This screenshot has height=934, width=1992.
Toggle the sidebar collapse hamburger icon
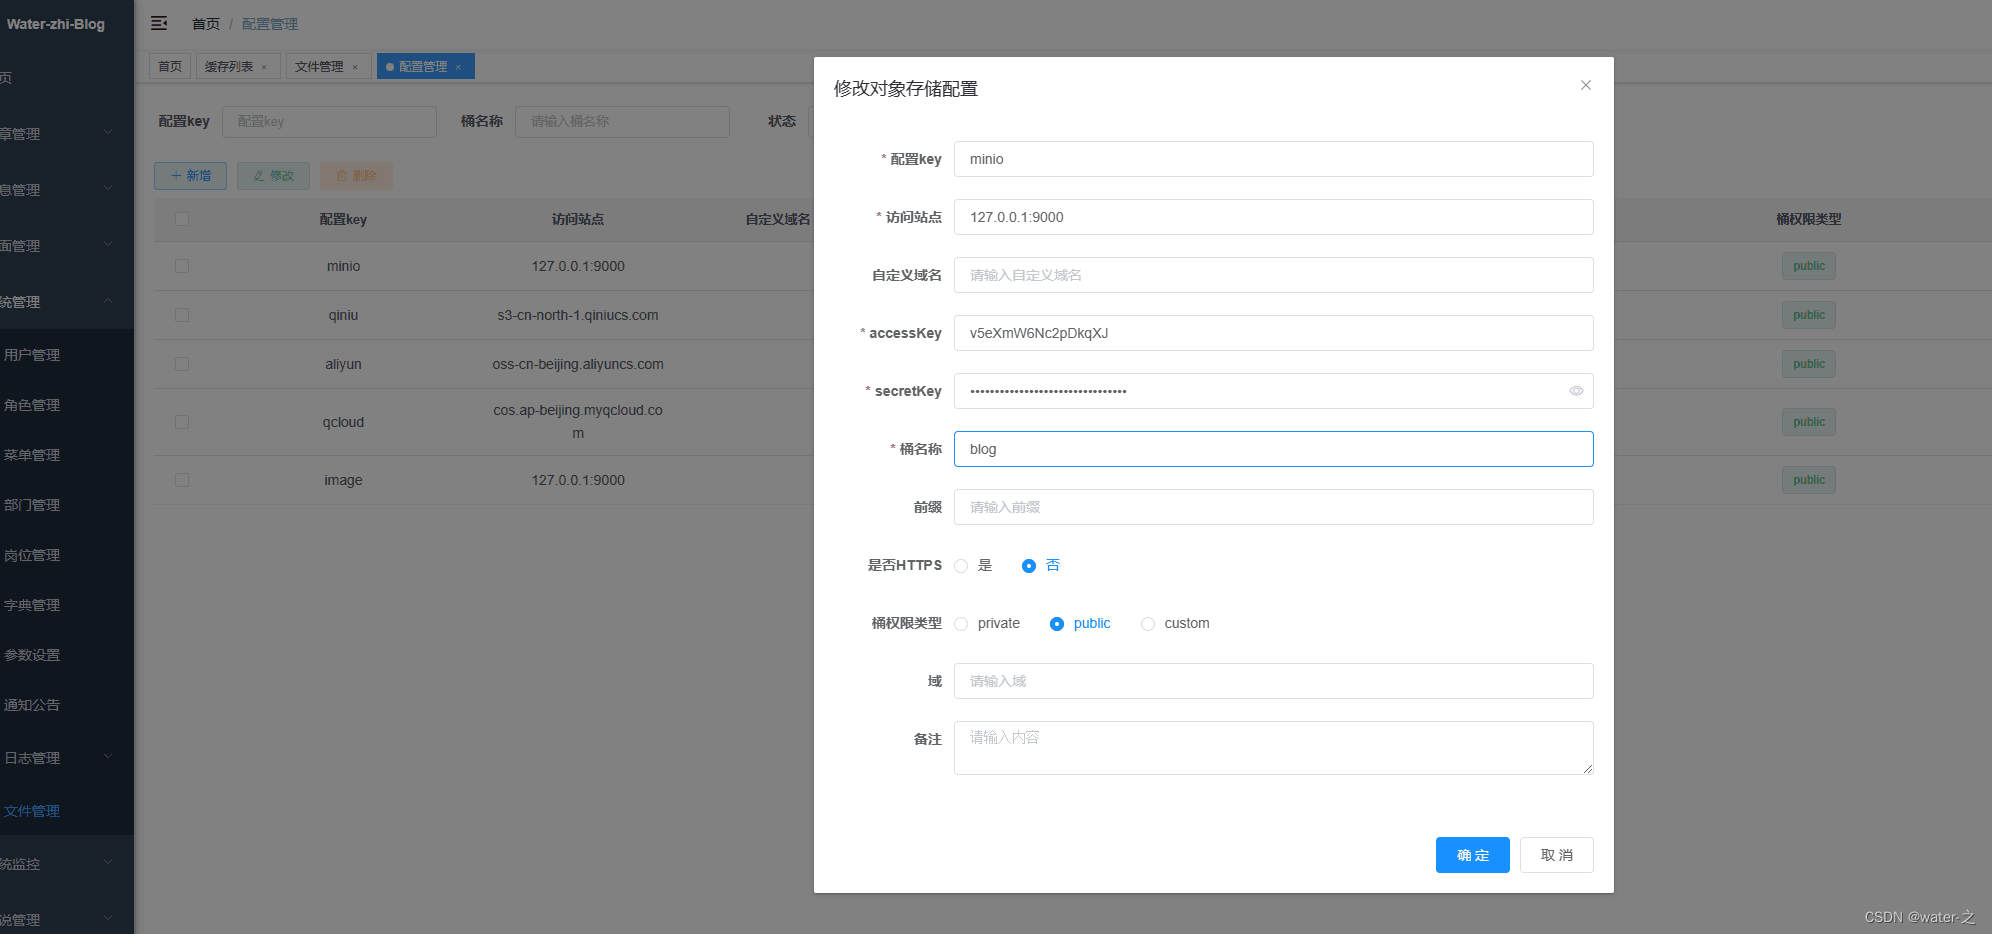point(159,23)
